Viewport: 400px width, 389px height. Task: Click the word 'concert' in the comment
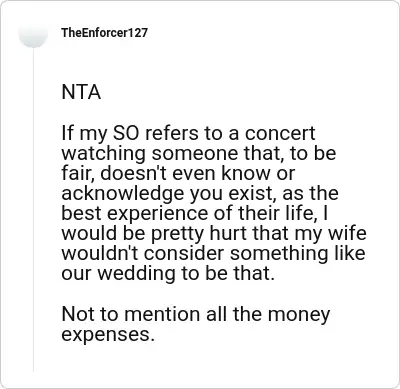click(280, 133)
